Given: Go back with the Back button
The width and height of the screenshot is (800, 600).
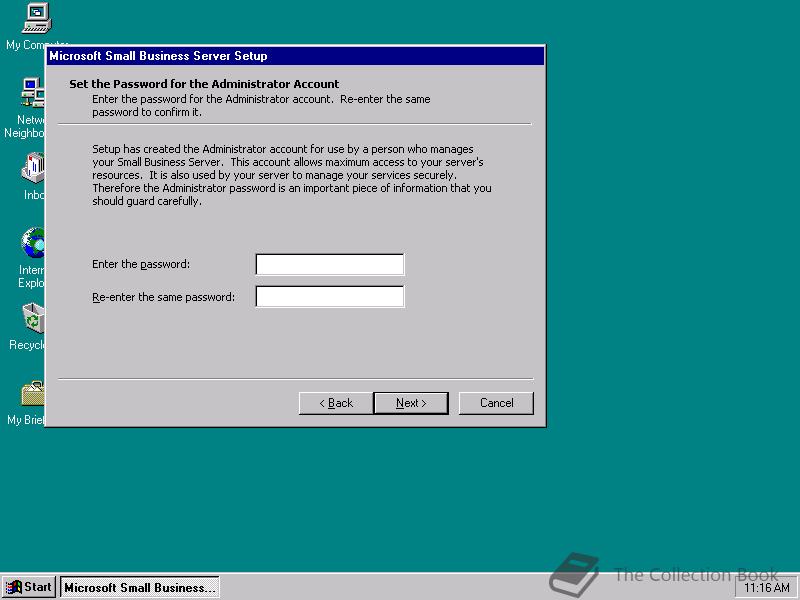Looking at the screenshot, I should [336, 403].
